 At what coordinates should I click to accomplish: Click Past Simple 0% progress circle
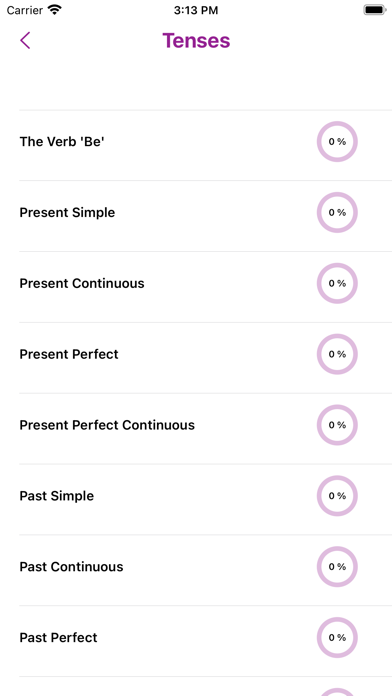click(337, 496)
